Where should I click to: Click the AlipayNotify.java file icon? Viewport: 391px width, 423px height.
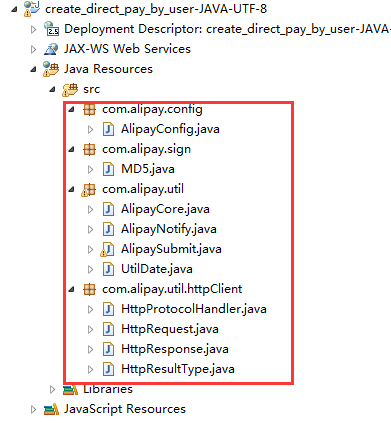pos(108,229)
